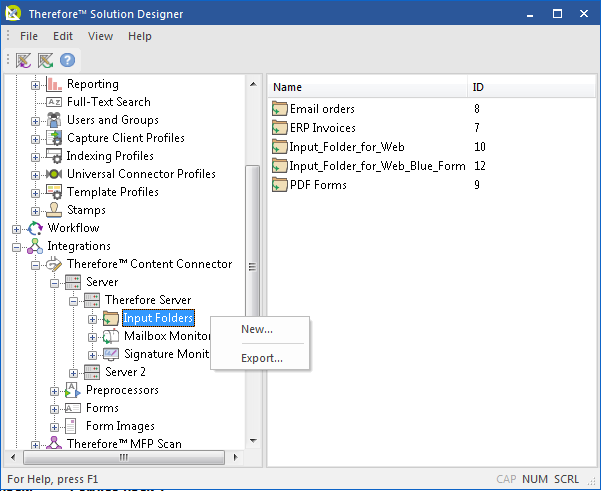The width and height of the screenshot is (602, 491).
Task: Sort by the Name column header
Action: tap(367, 87)
